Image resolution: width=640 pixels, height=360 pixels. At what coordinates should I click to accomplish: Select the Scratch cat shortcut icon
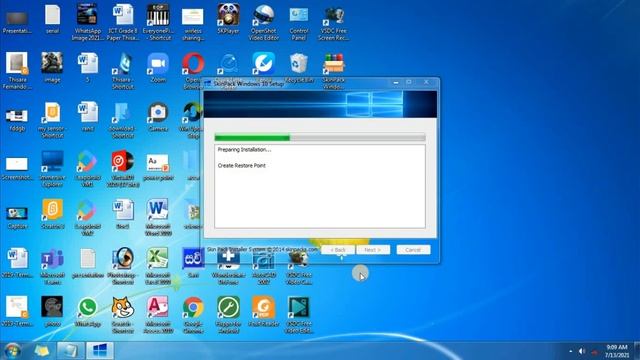[x=123, y=315]
